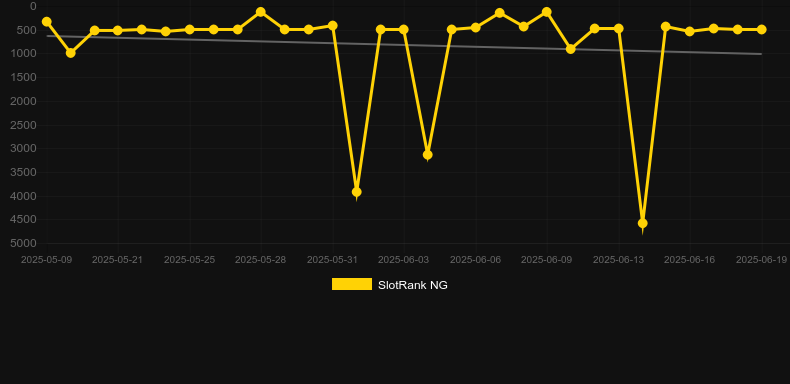Select the data point at 2025-06-06
The width and height of the screenshot is (790, 384).
(476, 27)
